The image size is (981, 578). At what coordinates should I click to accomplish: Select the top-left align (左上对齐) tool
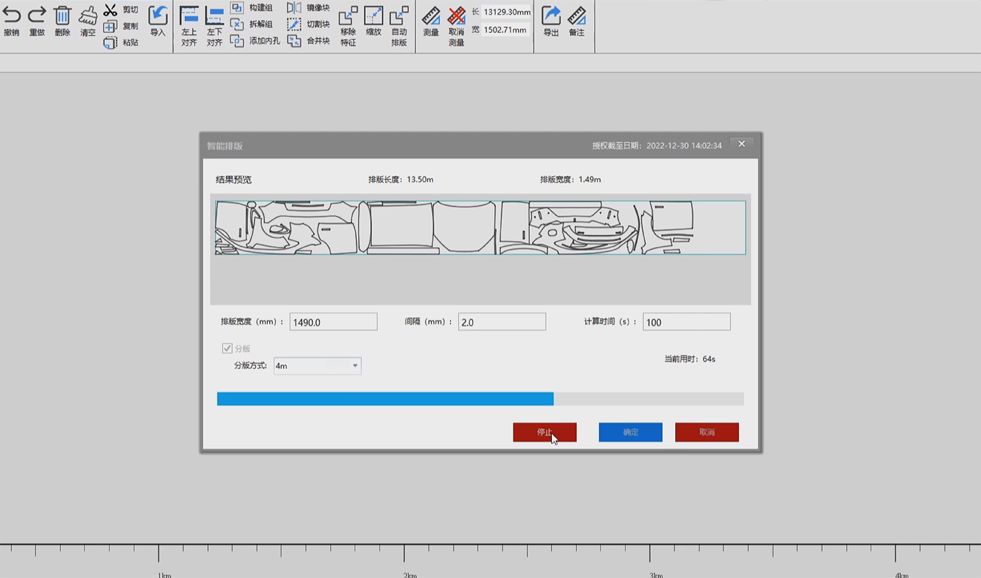[189, 17]
